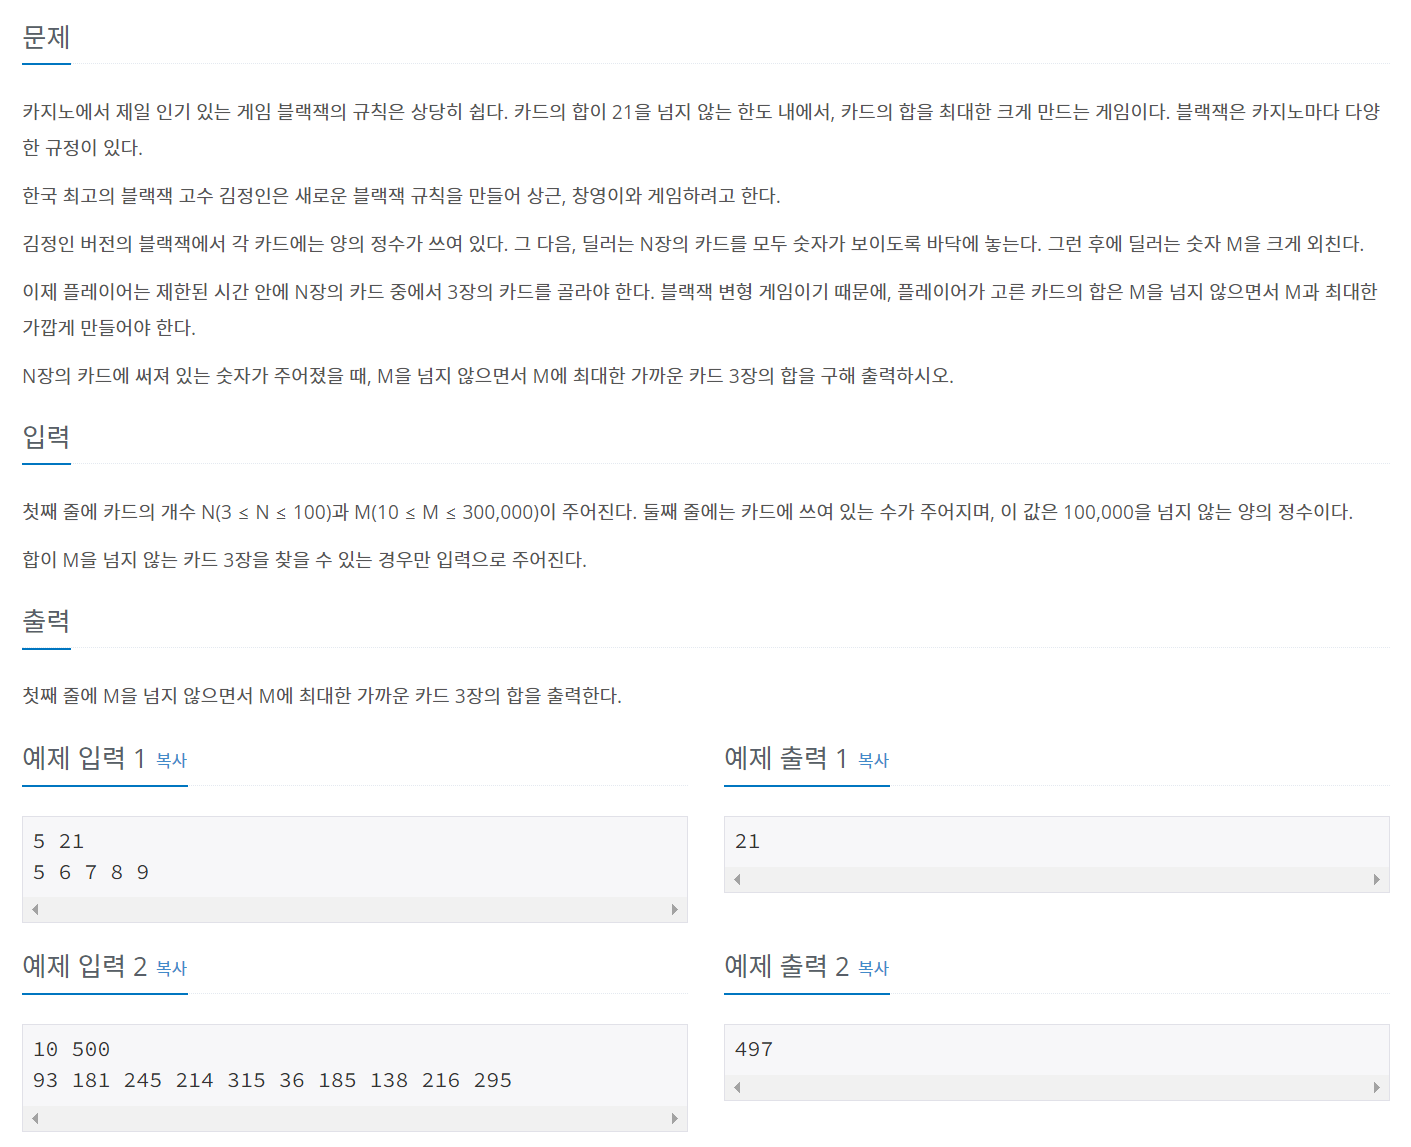Click right scroll arrow in 예제 입력 2 box

[675, 1118]
